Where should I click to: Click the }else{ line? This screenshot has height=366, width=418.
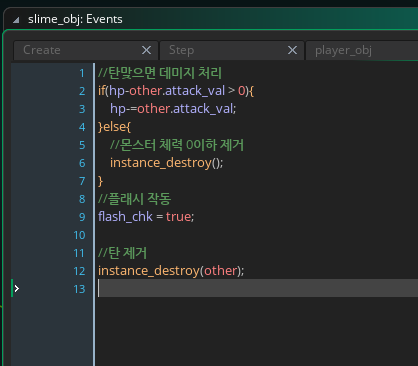click(x=115, y=127)
